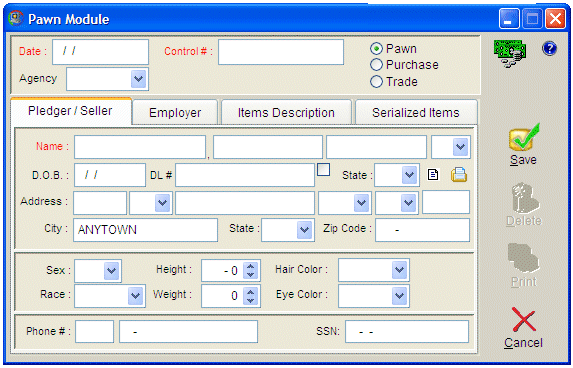Screen dimensions: 573x368
Task: Tick the checkbox next to DL # field
Action: tap(323, 170)
